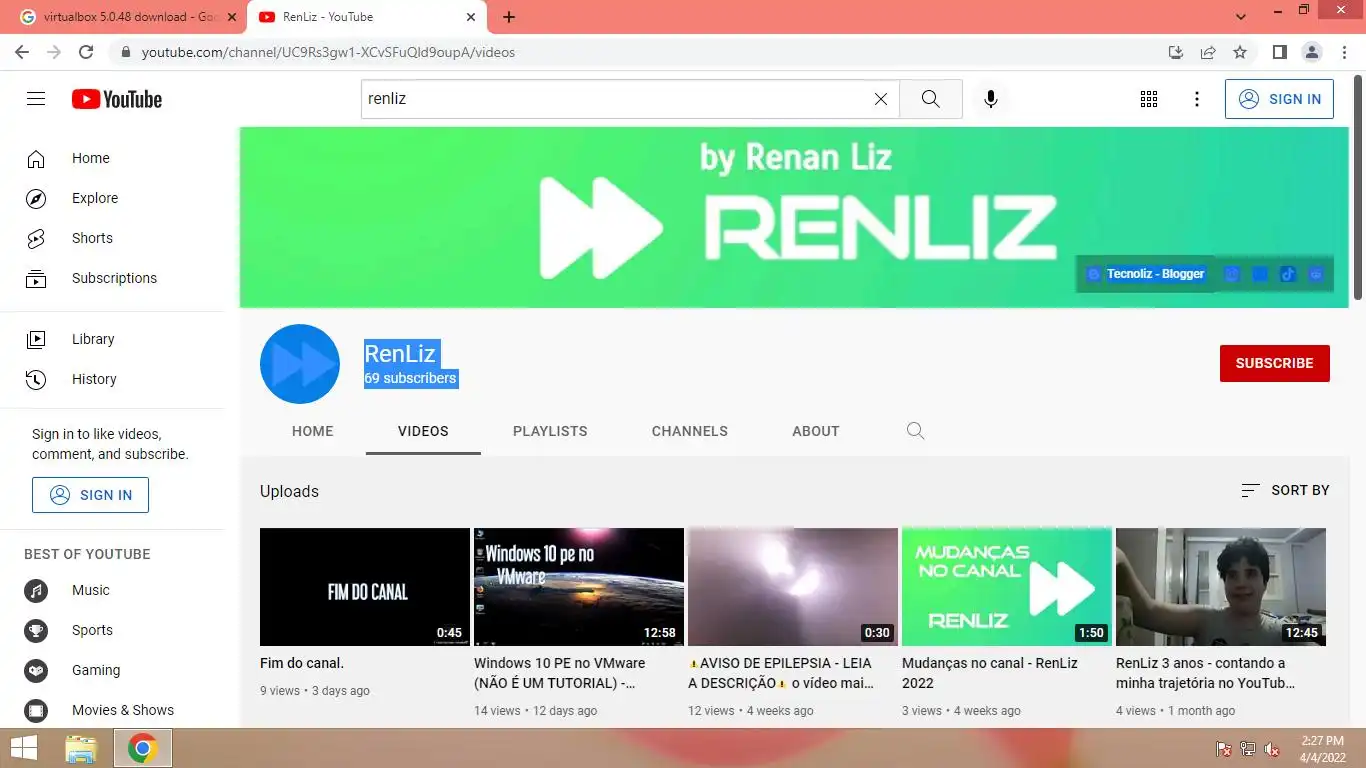The image size is (1366, 768).
Task: Open File Explorer from taskbar
Action: [81, 748]
